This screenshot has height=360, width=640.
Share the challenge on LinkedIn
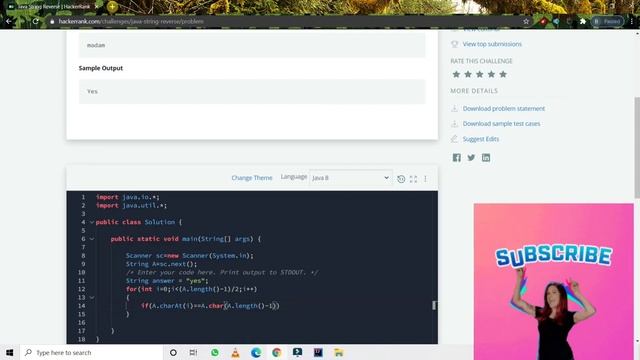pyautogui.click(x=486, y=158)
